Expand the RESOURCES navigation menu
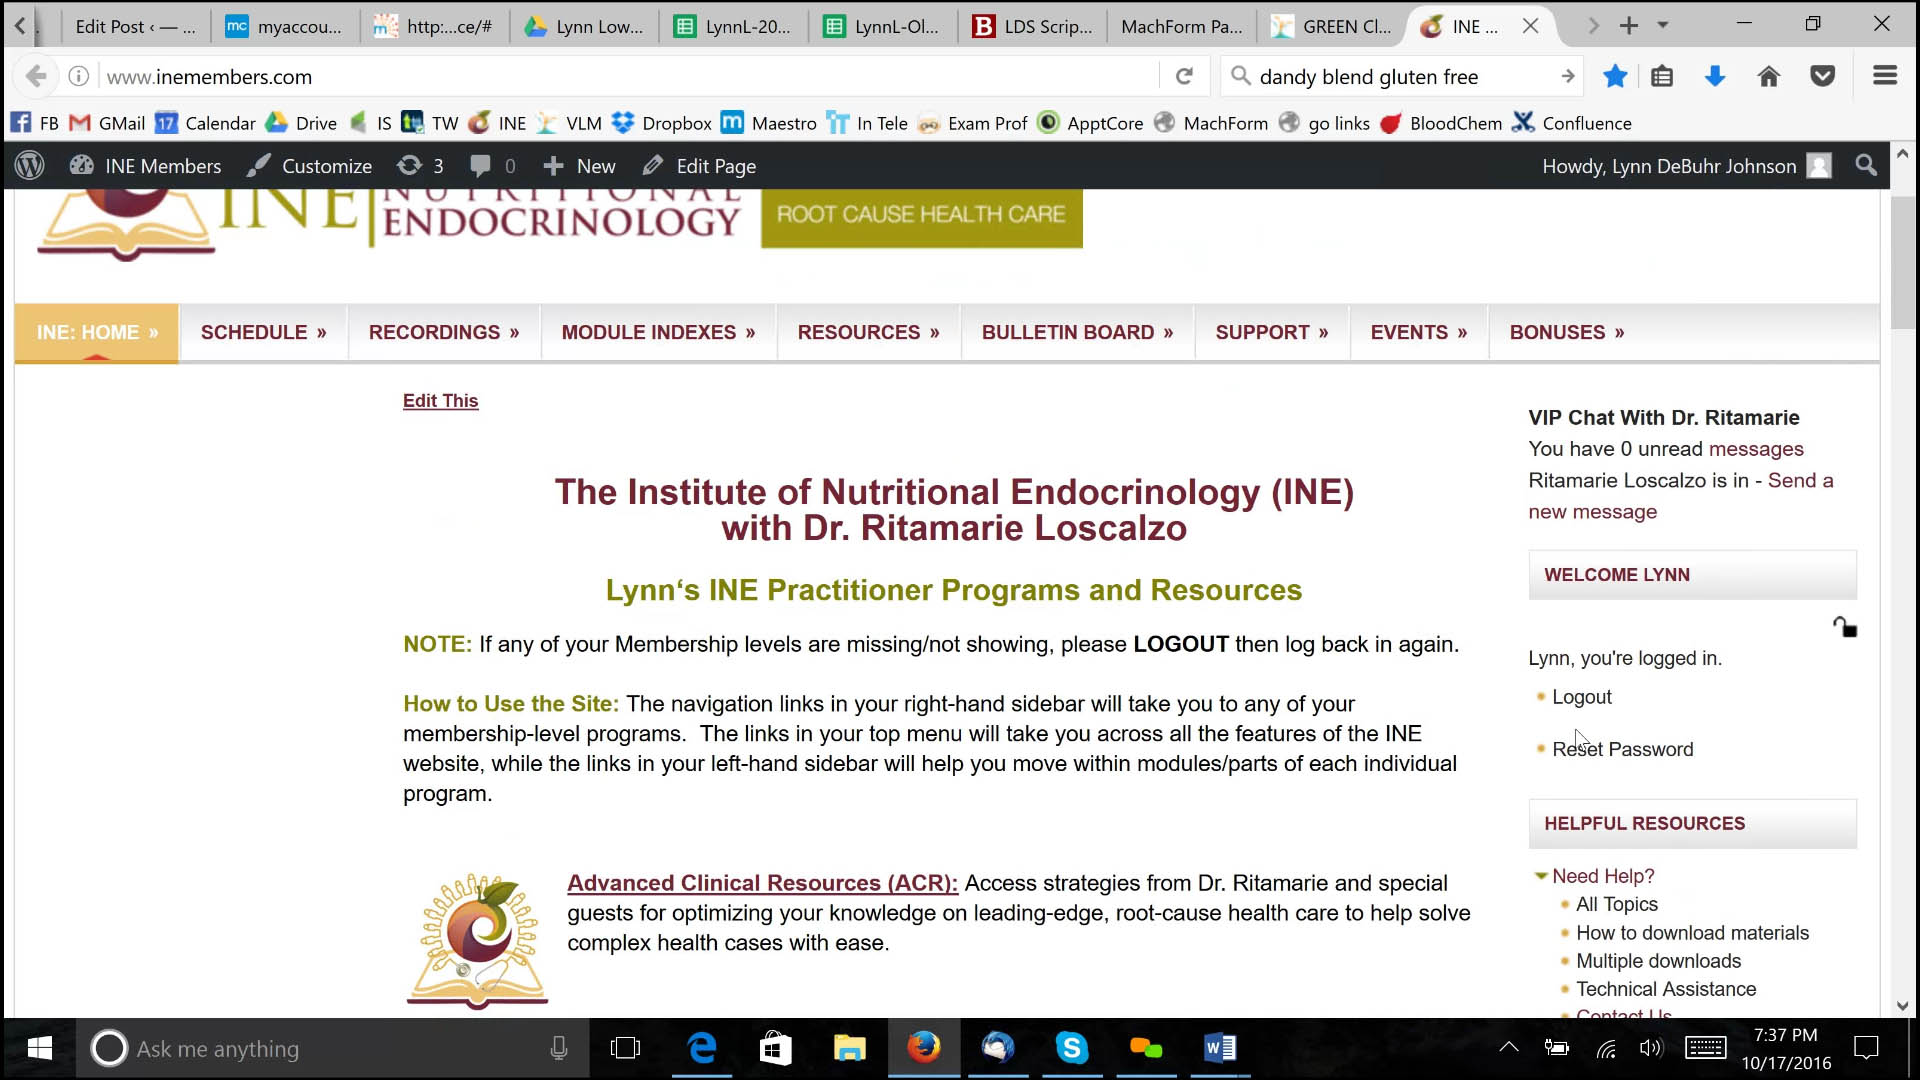1920x1080 pixels. [x=867, y=333]
